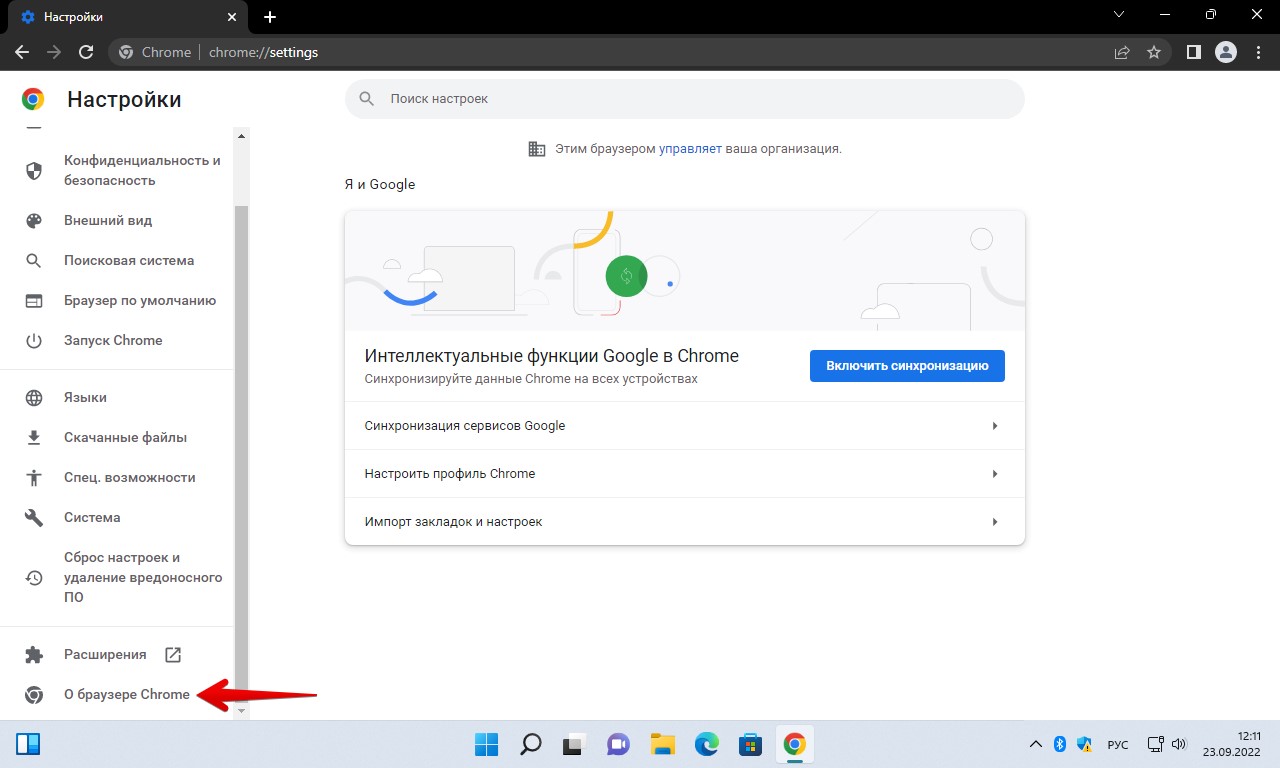This screenshot has width=1280, height=768.
Task: Open the Chat app on taskbar
Action: 619,744
